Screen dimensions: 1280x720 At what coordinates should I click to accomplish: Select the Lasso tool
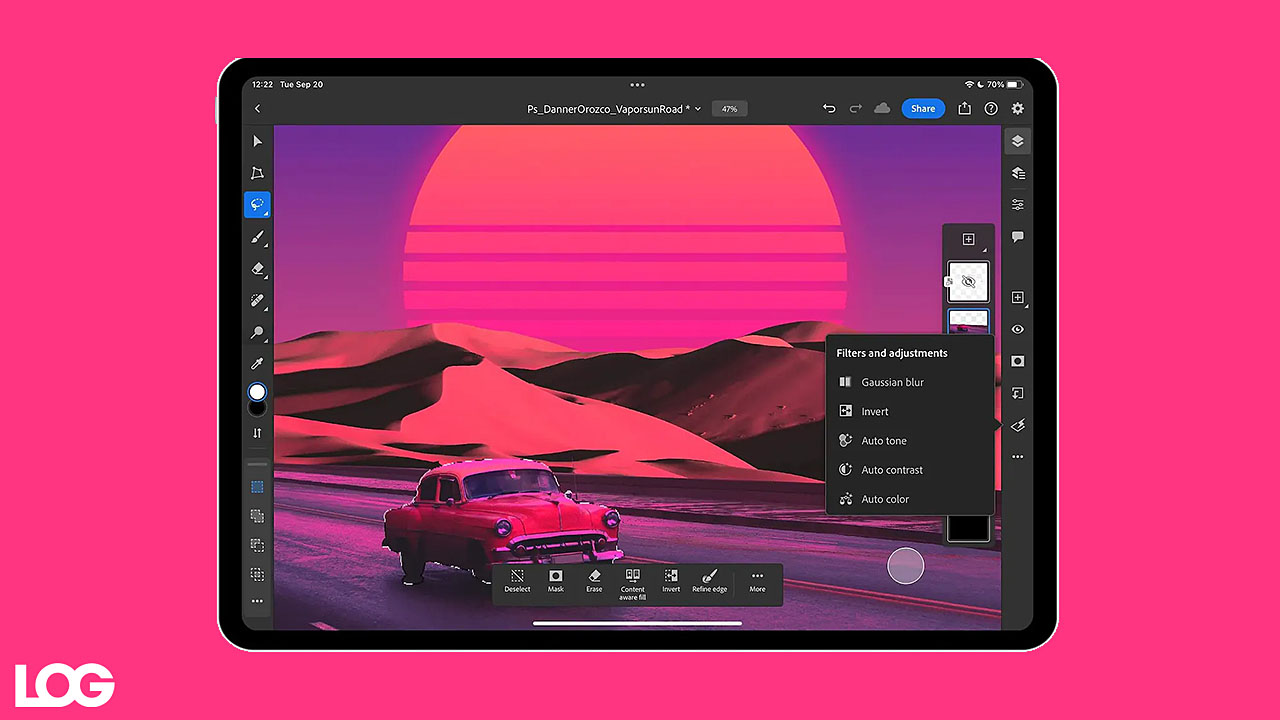click(257, 205)
